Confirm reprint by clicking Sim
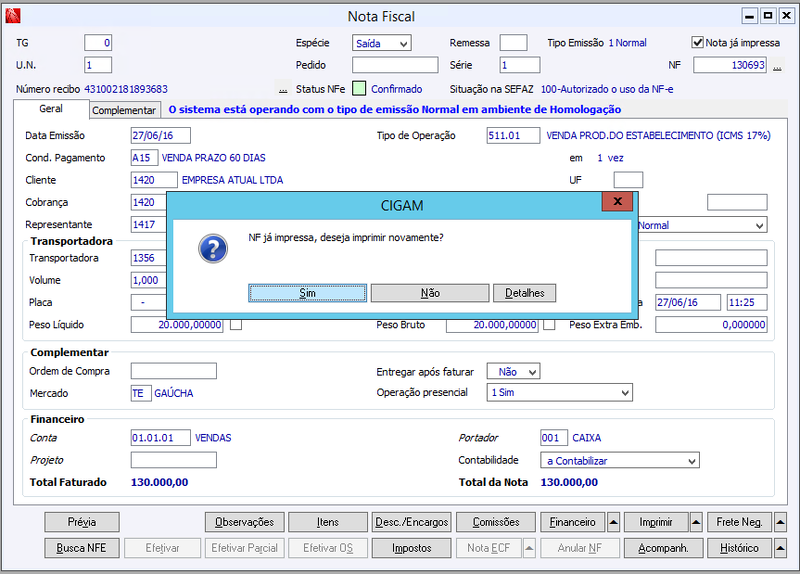Viewport: 800px width, 574px height. click(x=308, y=293)
